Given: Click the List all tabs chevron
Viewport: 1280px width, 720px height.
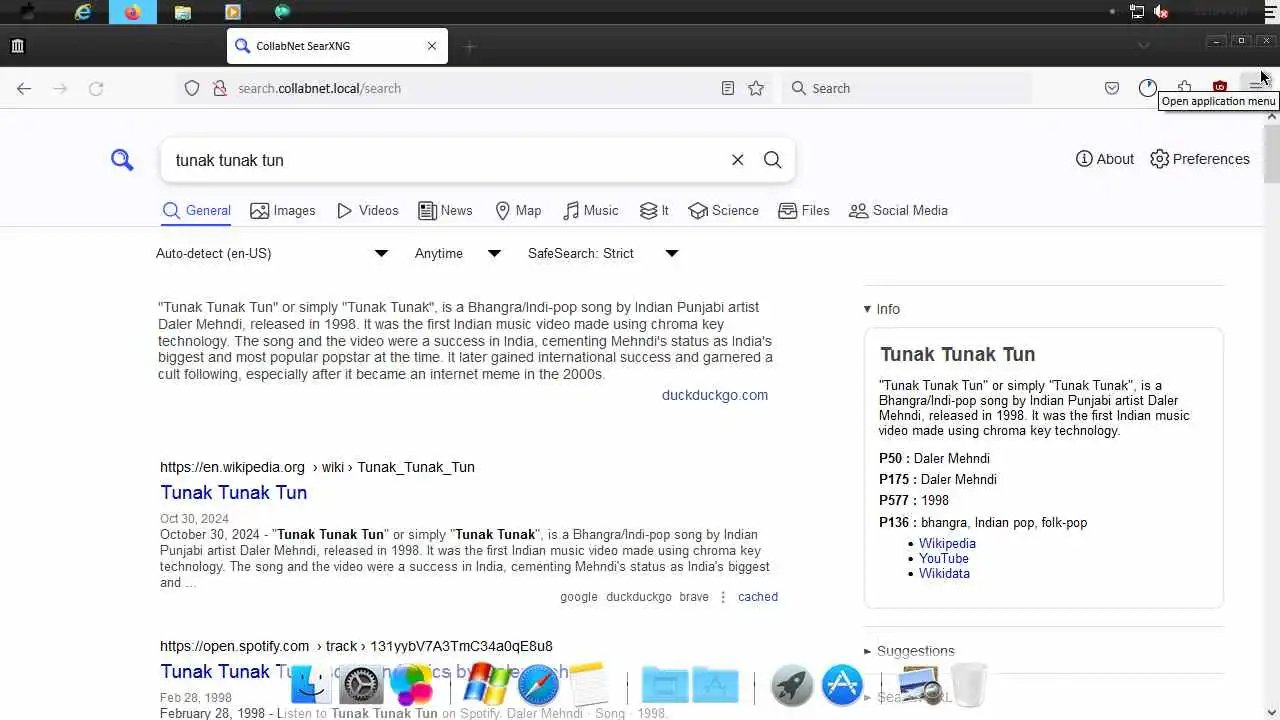Looking at the screenshot, I should [x=1144, y=45].
